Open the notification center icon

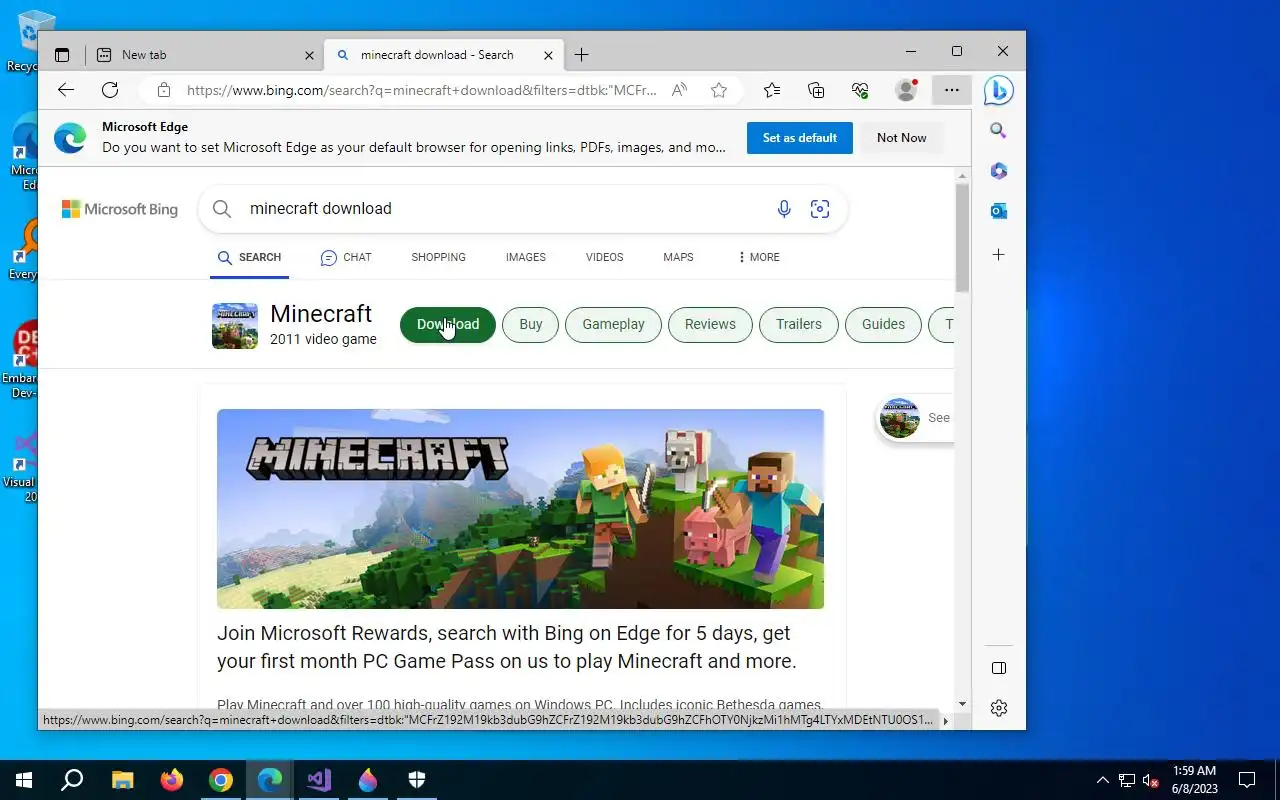pos(1247,780)
